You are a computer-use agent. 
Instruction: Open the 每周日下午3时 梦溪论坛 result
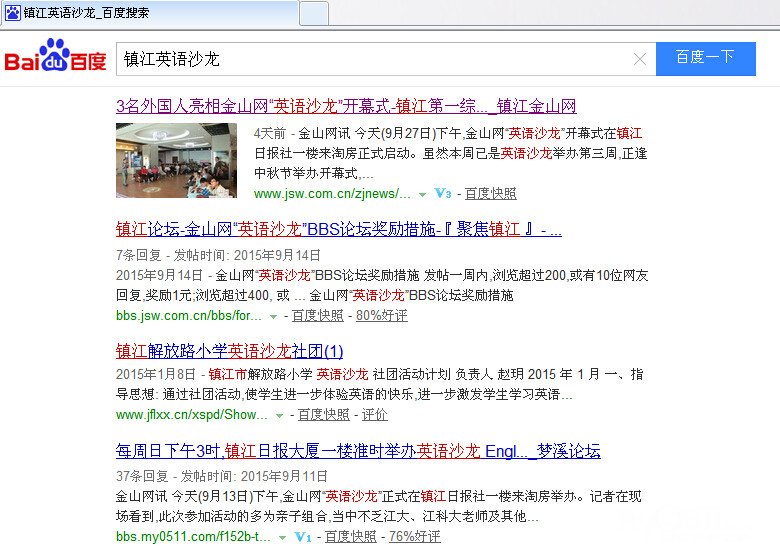pos(358,451)
